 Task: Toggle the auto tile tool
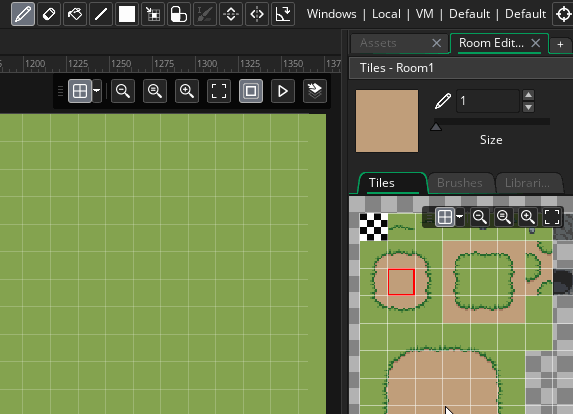pyautogui.click(x=179, y=14)
